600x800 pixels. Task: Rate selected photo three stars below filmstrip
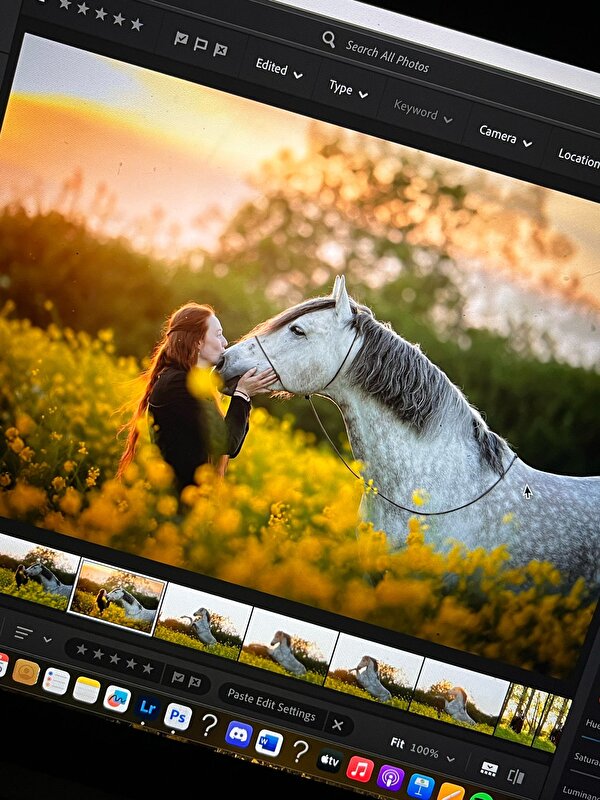tap(115, 659)
